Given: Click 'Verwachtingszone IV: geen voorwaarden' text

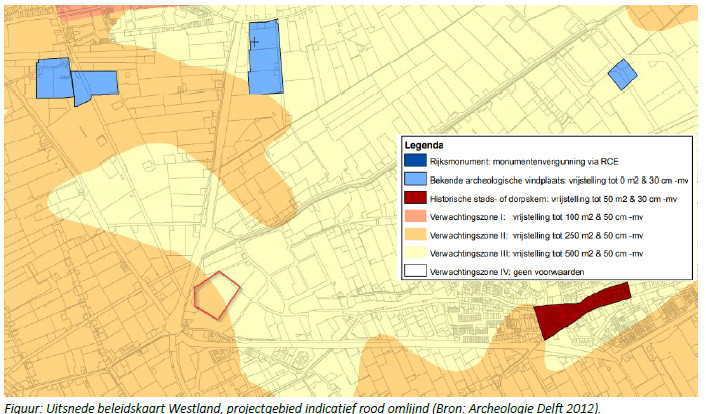Looking at the screenshot, I should (507, 272).
